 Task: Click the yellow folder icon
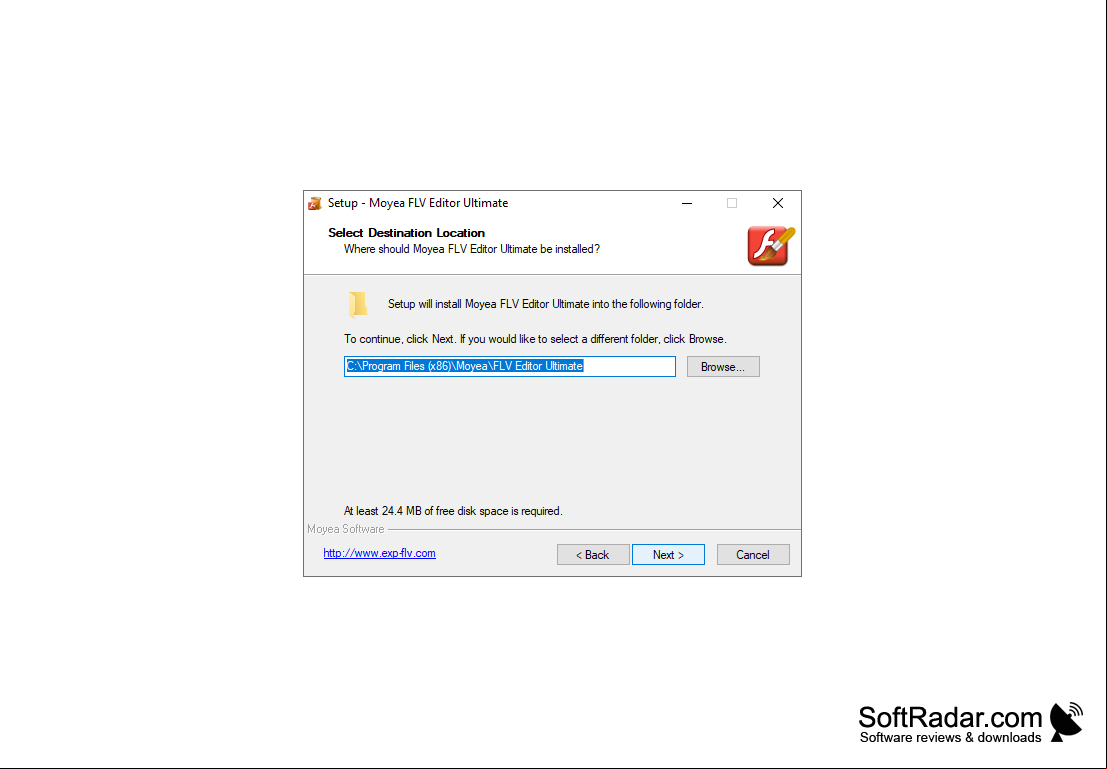358,304
